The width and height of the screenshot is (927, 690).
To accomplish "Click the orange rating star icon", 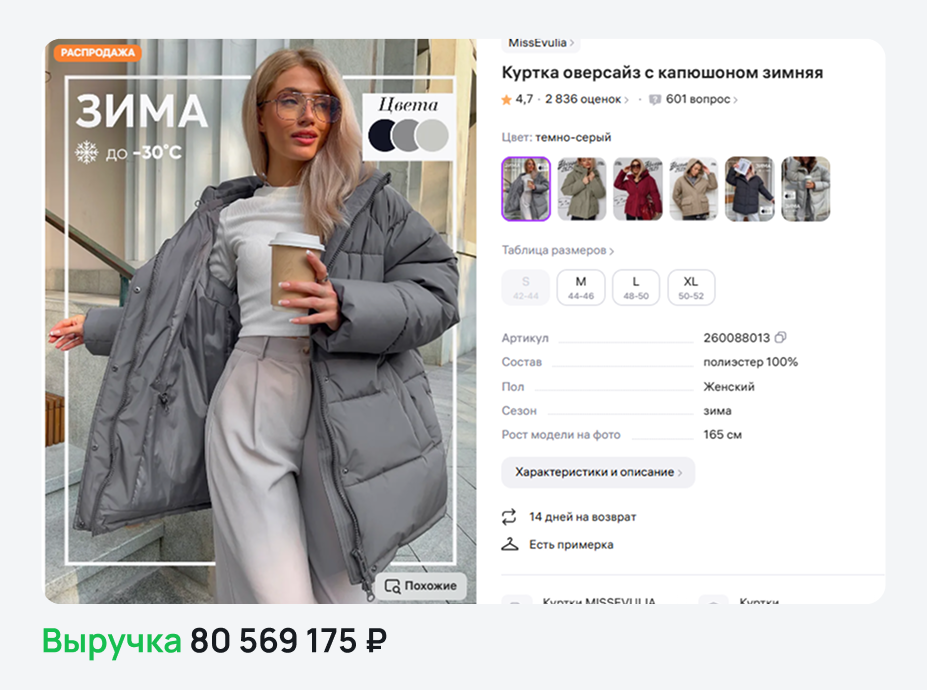I will (x=506, y=100).
